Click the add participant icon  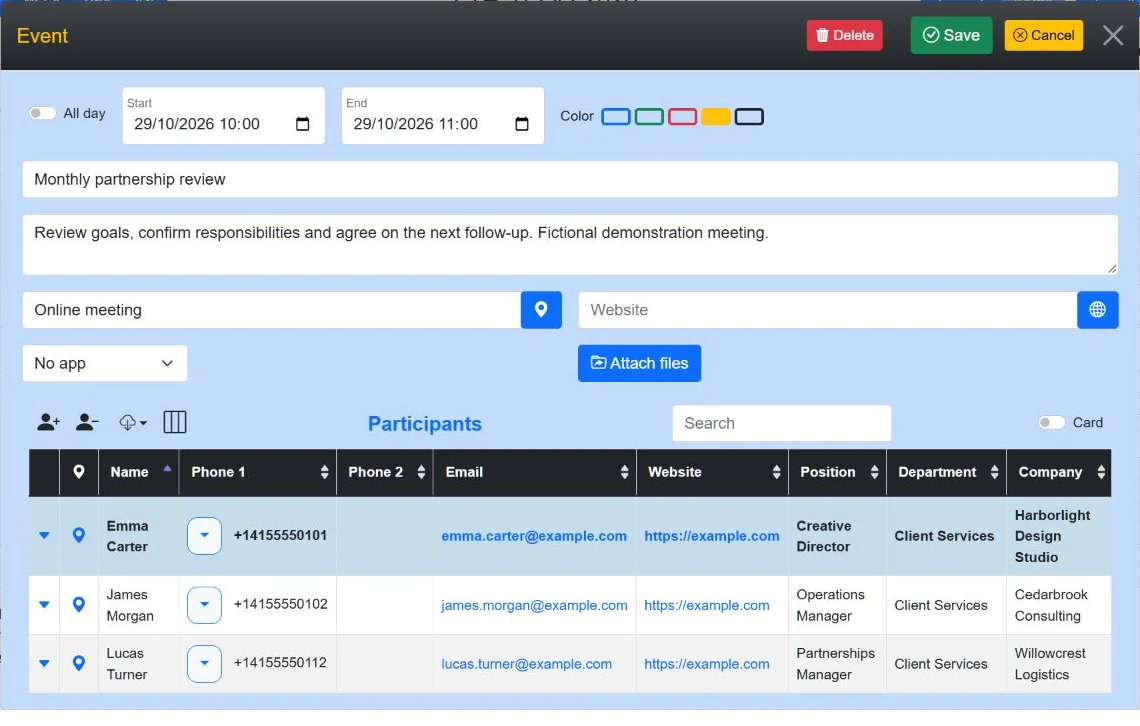48,422
